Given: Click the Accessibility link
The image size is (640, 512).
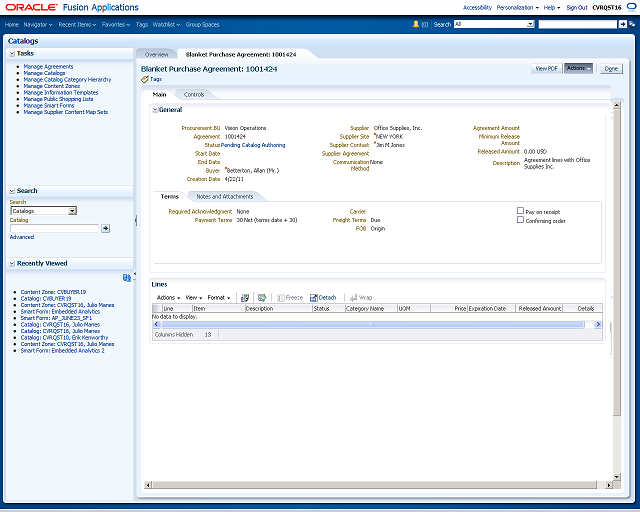Looking at the screenshot, I should [x=477, y=7].
